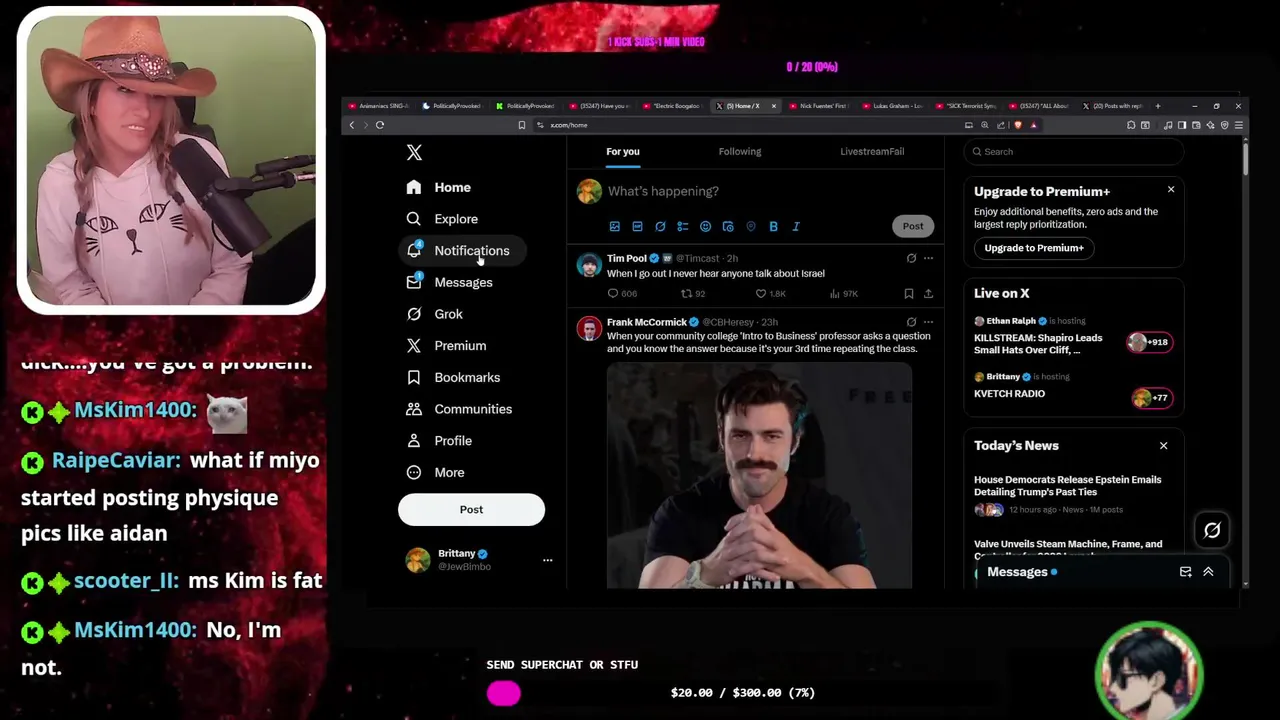Click the Grok icon in the composer toolbar

[x=660, y=227]
